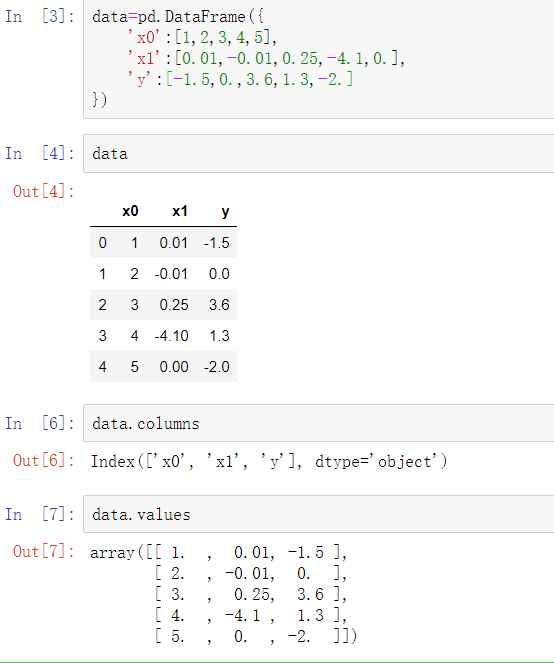Click the Out[4] output prompt
Image resolution: width=554 pixels, height=663 pixels.
pyautogui.click(x=44, y=191)
